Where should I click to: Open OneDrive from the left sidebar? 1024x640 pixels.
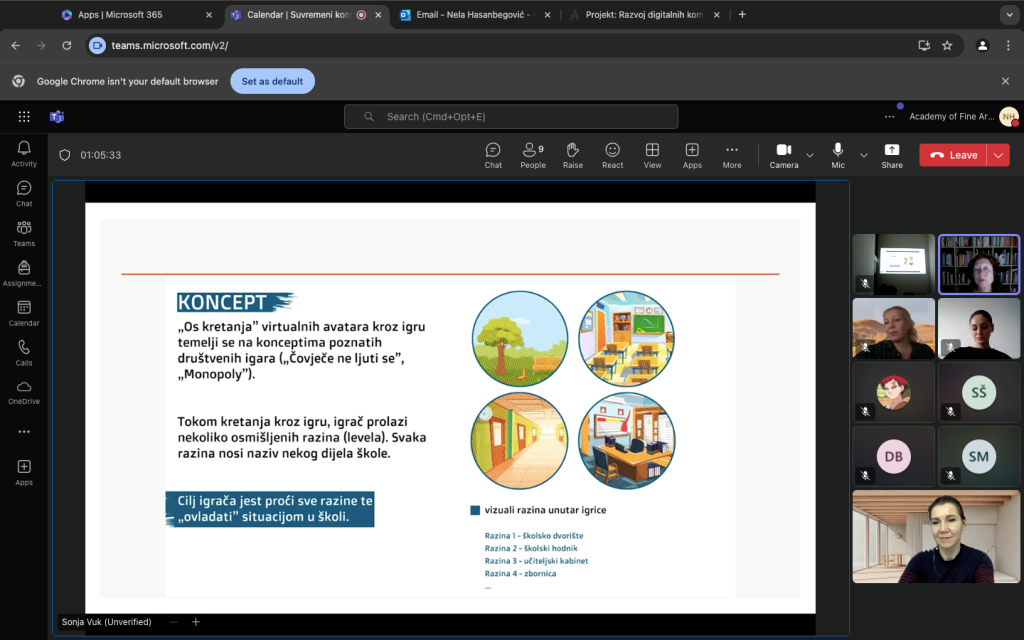coord(24,392)
